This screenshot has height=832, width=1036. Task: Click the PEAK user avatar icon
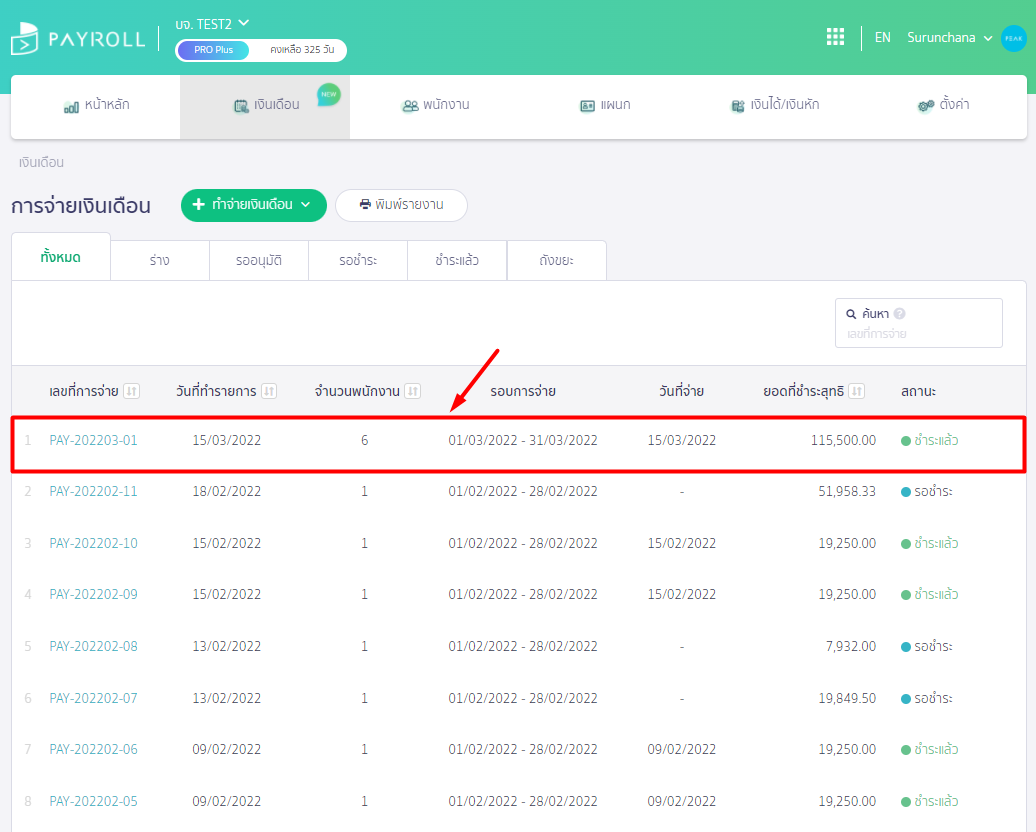[x=1013, y=38]
